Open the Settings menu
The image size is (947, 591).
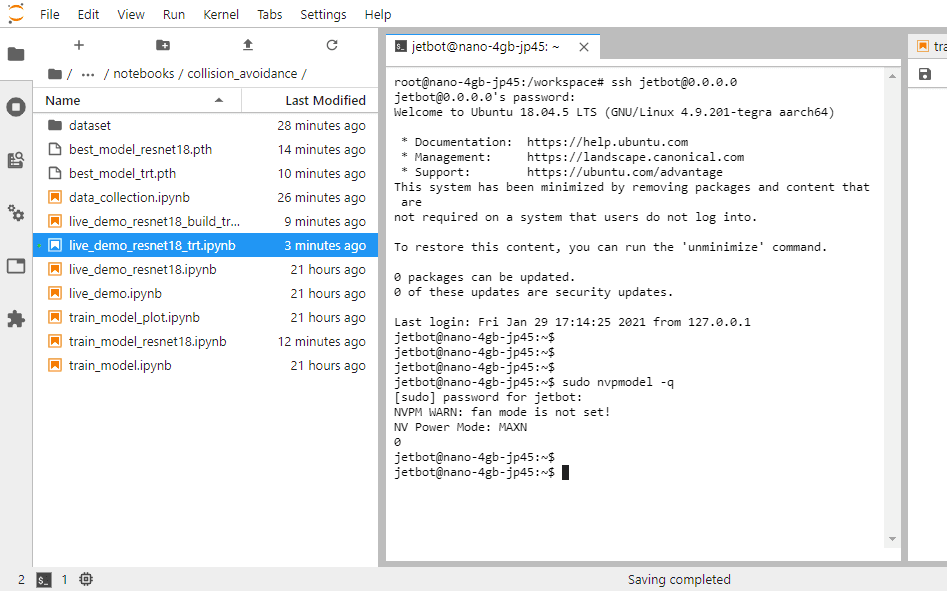coord(323,14)
